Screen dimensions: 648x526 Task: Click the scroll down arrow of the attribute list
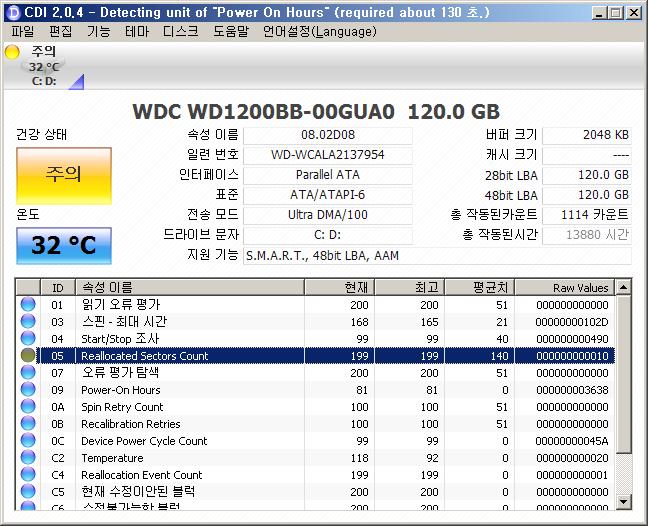pyautogui.click(x=623, y=502)
